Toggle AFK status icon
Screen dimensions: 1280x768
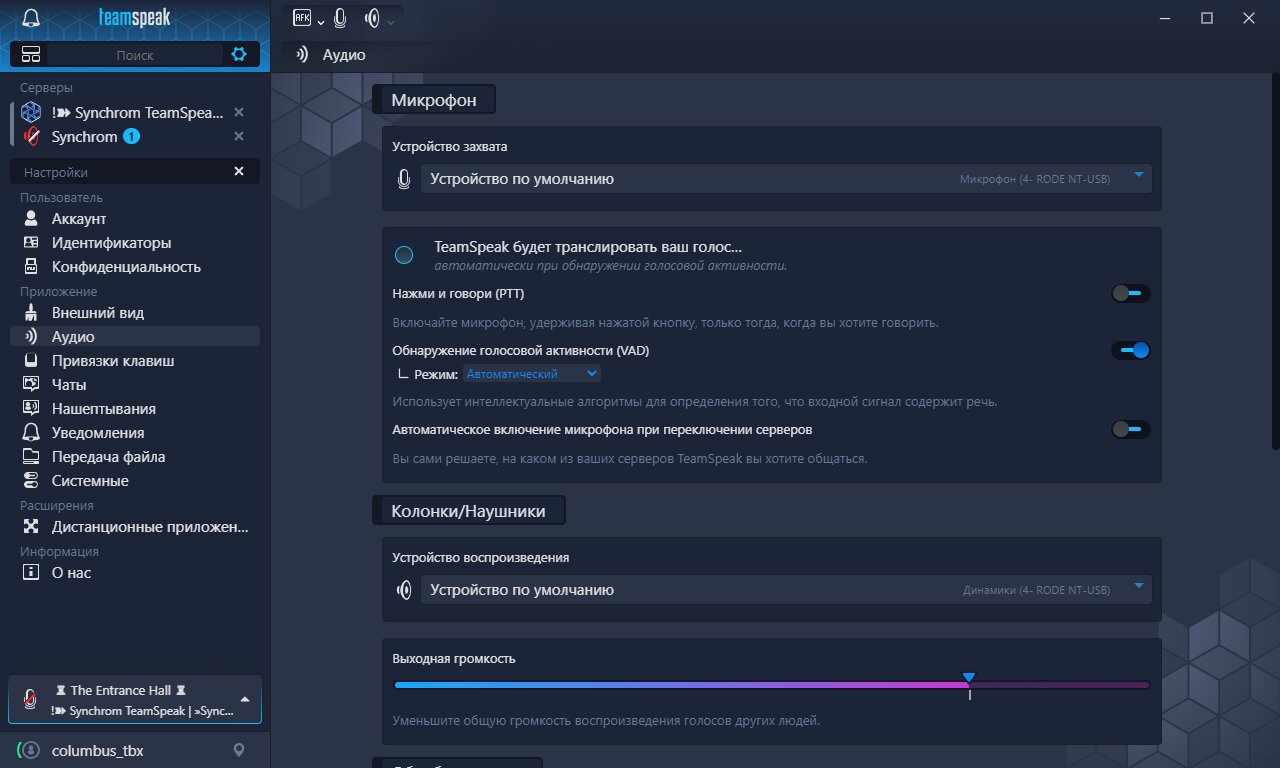pyautogui.click(x=302, y=17)
